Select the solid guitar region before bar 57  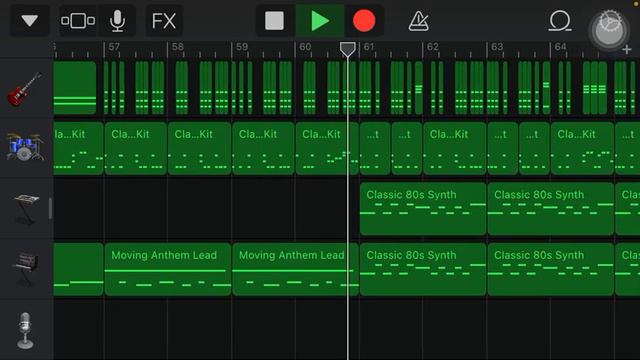75,88
